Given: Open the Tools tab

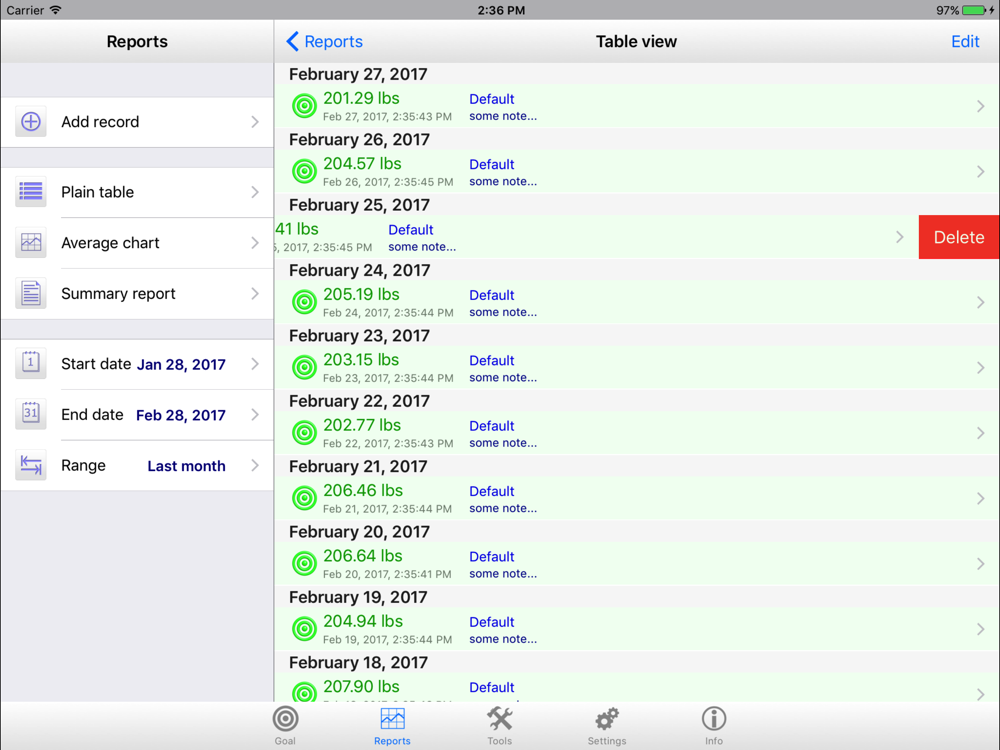Looking at the screenshot, I should [x=499, y=725].
